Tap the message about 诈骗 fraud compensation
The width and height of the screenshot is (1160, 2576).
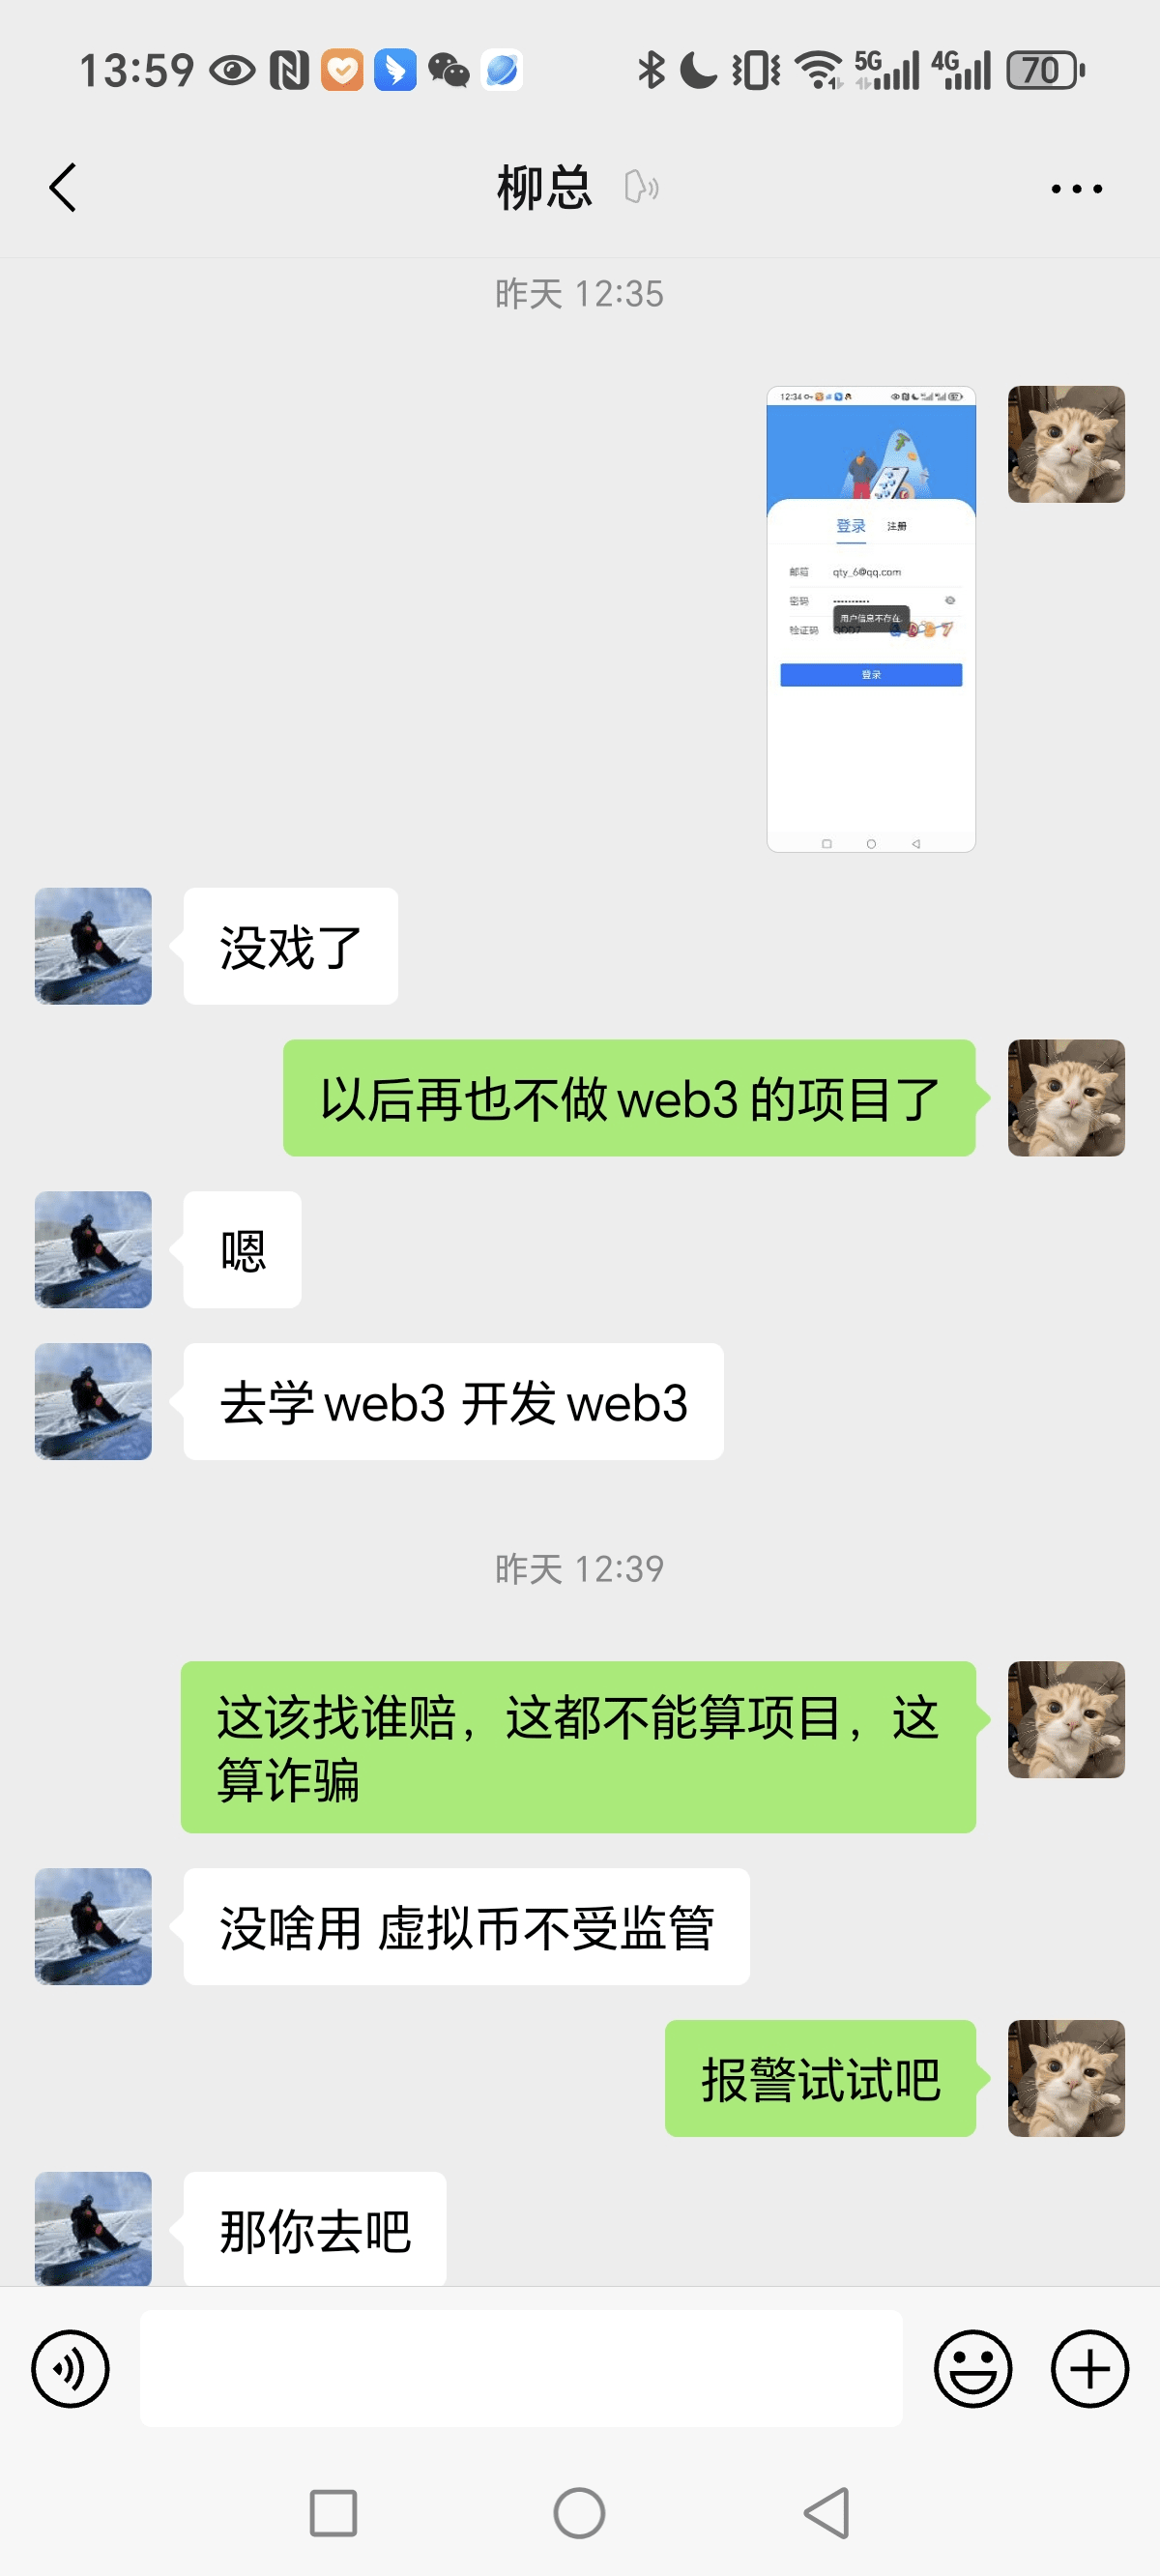click(x=578, y=1747)
